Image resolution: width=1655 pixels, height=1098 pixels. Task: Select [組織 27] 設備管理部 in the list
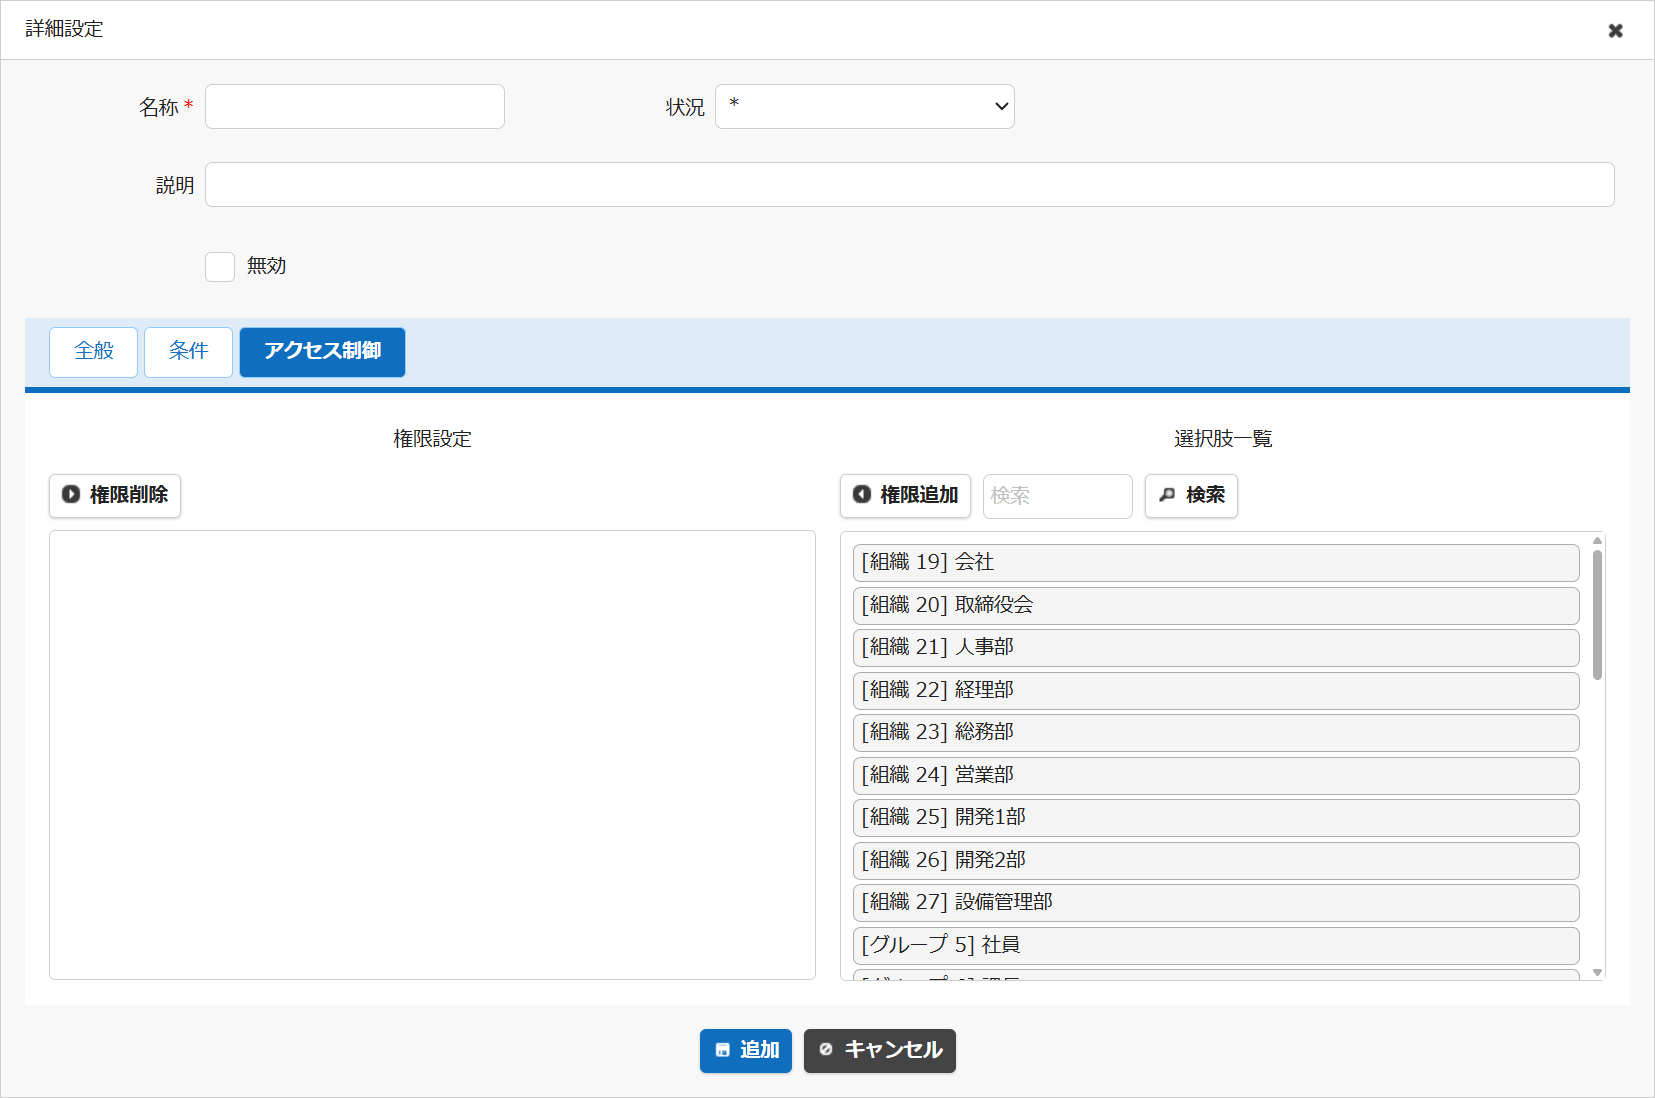pyautogui.click(x=1216, y=903)
